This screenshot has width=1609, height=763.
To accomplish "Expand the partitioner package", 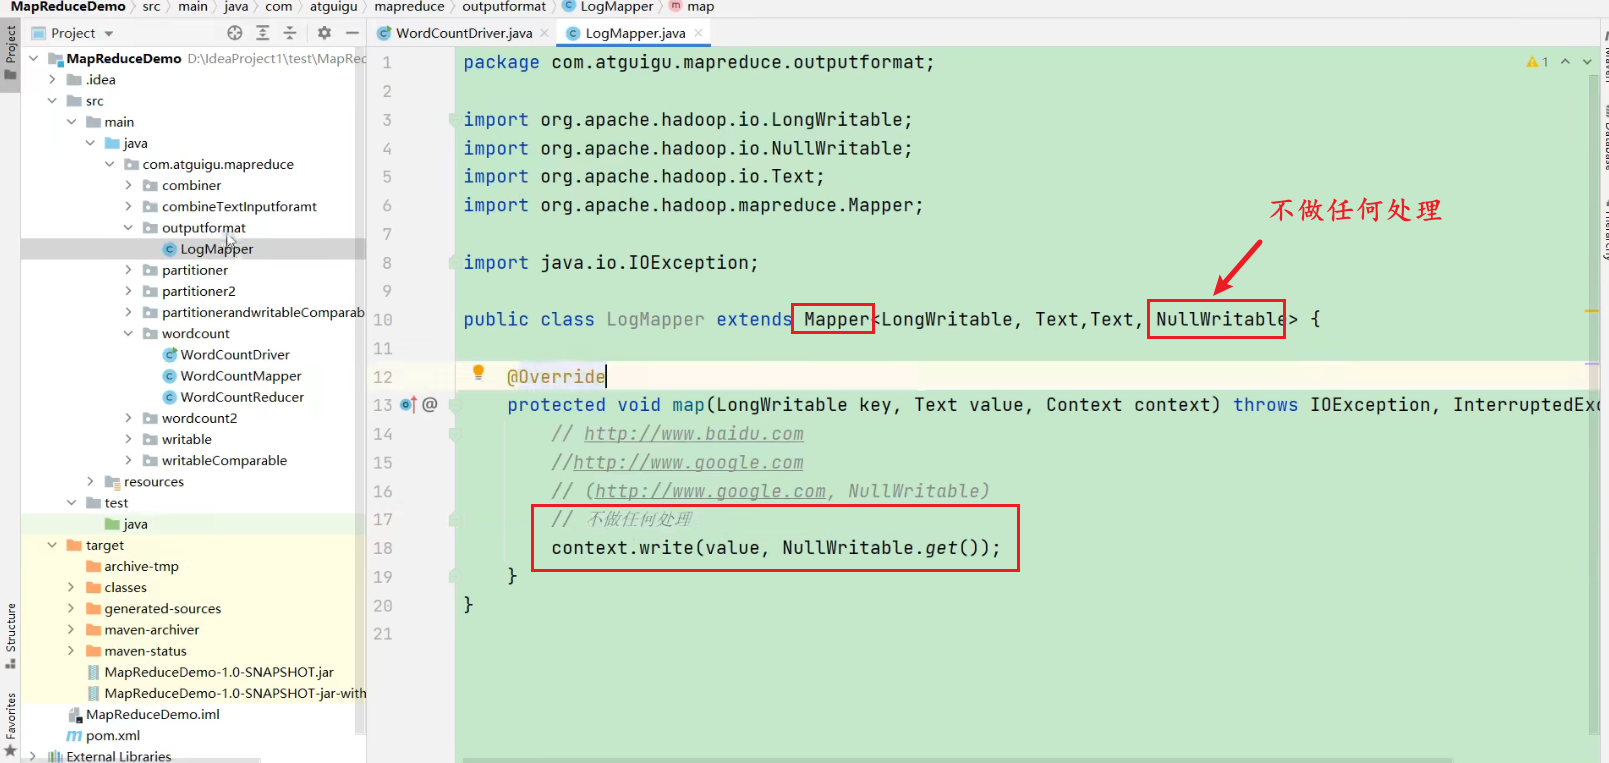I will click(x=128, y=270).
